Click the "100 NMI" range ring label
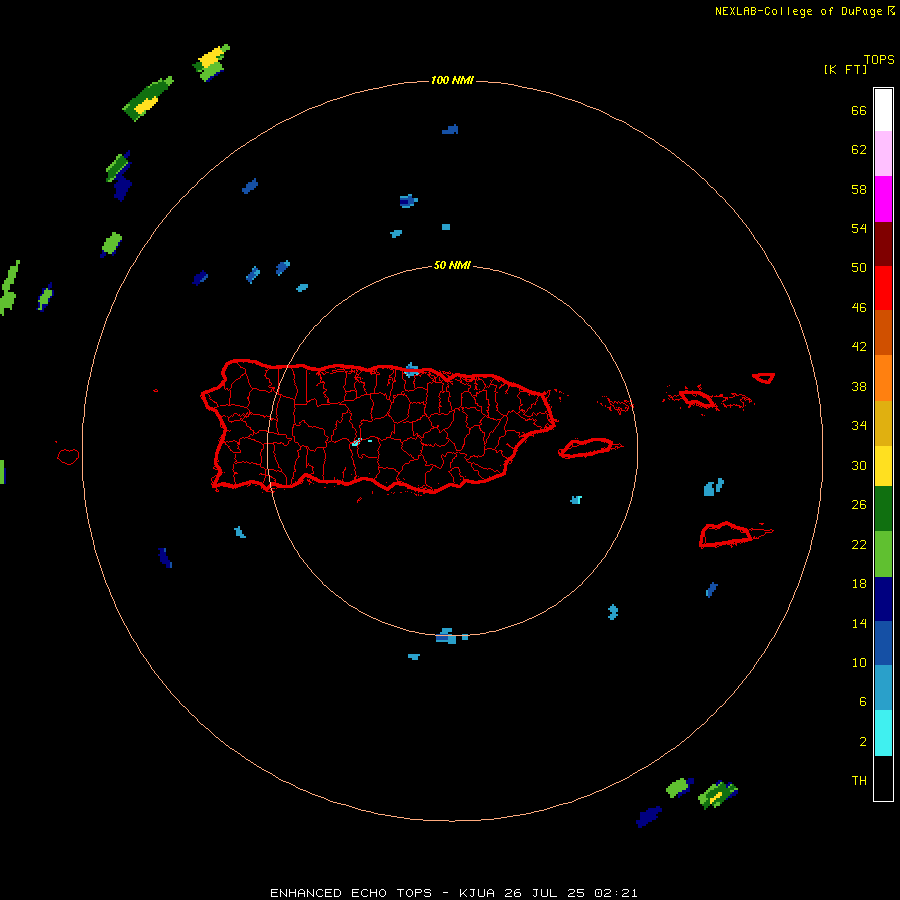The image size is (900, 900). pos(452,80)
